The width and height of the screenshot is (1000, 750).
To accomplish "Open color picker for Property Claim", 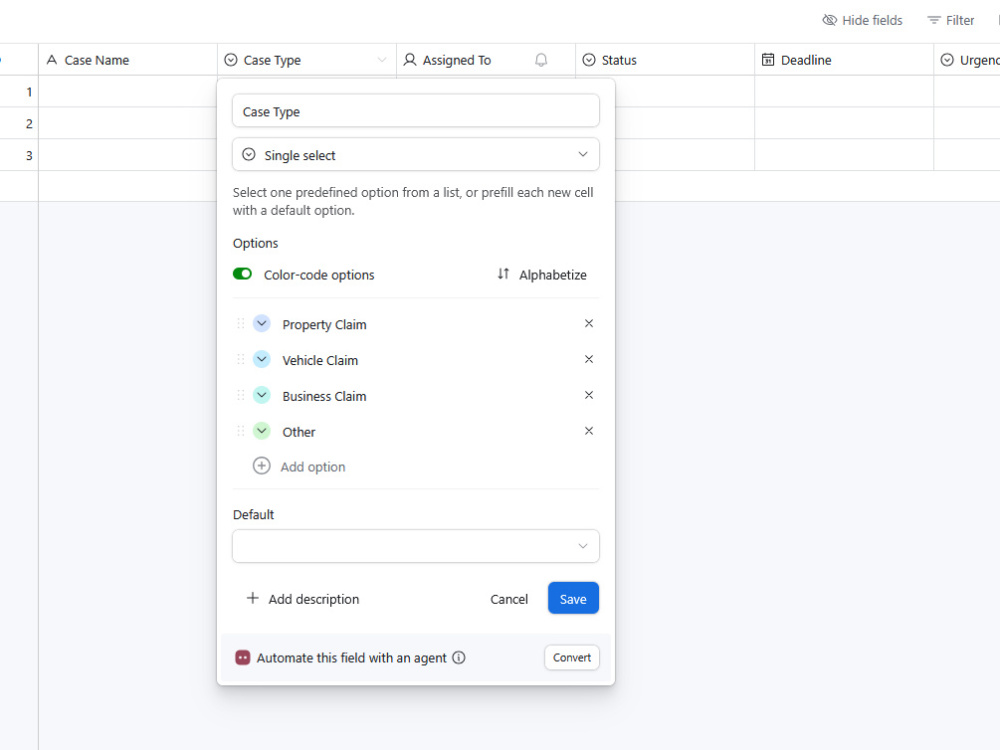I will click(261, 323).
